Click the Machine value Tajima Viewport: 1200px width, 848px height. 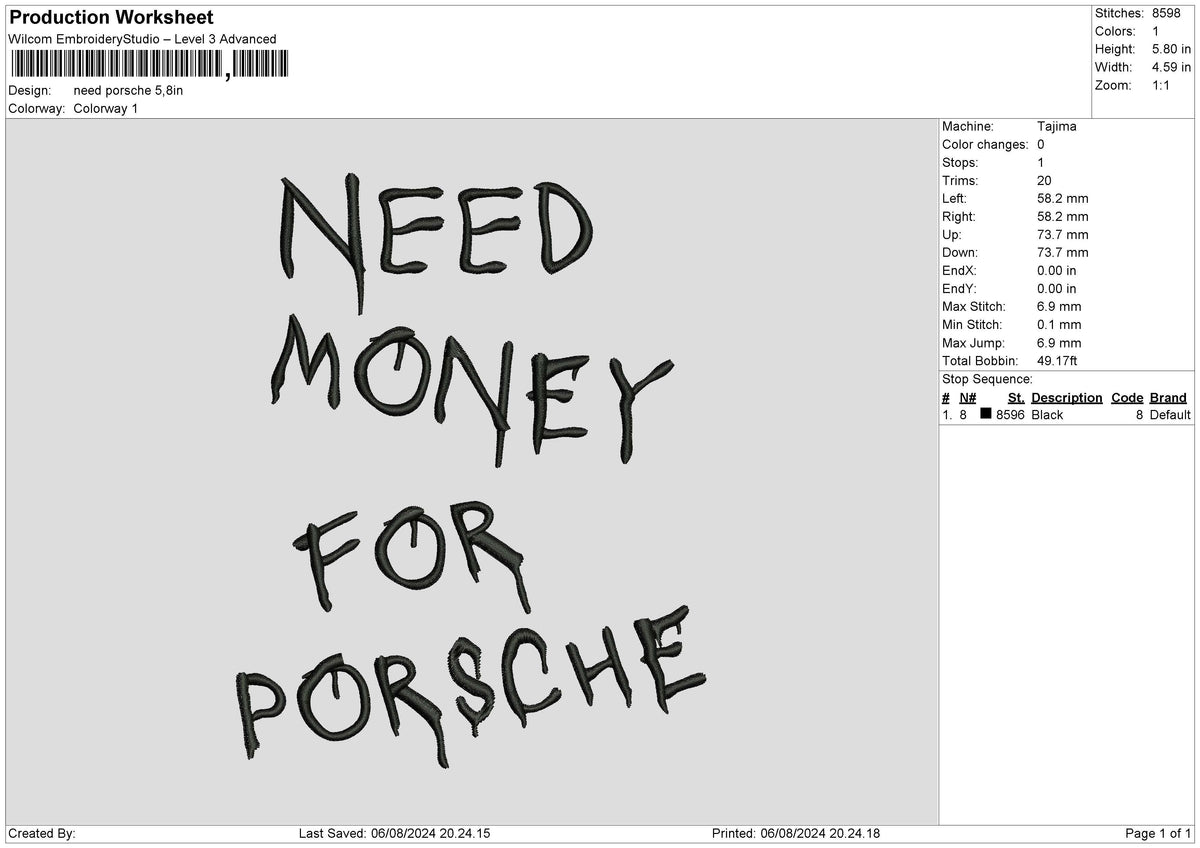pyautogui.click(x=1057, y=127)
